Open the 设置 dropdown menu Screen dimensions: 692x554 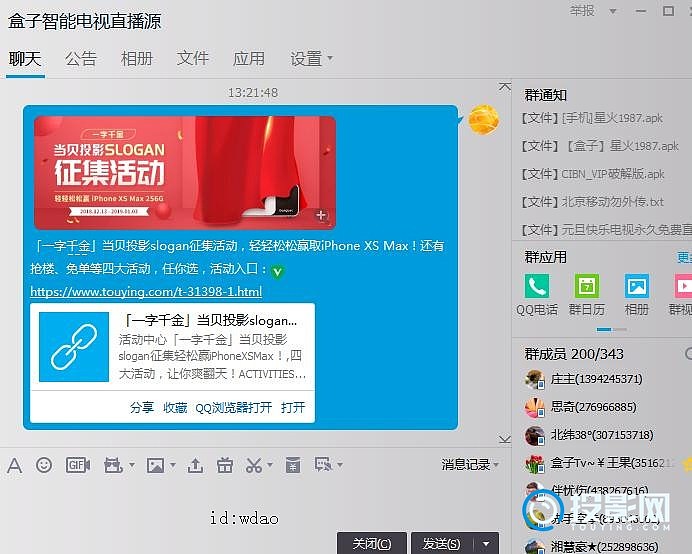[311, 59]
